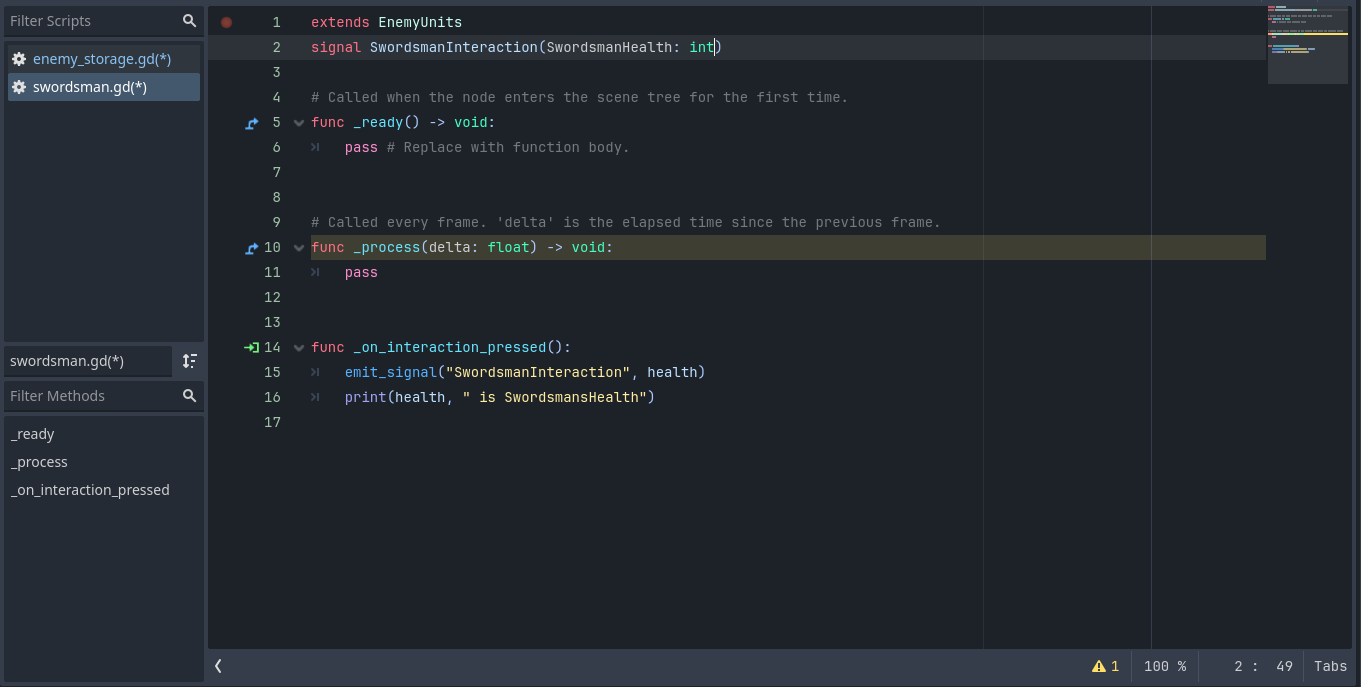
Task: Click the search icon in Filter Methods
Action: [x=189, y=396]
